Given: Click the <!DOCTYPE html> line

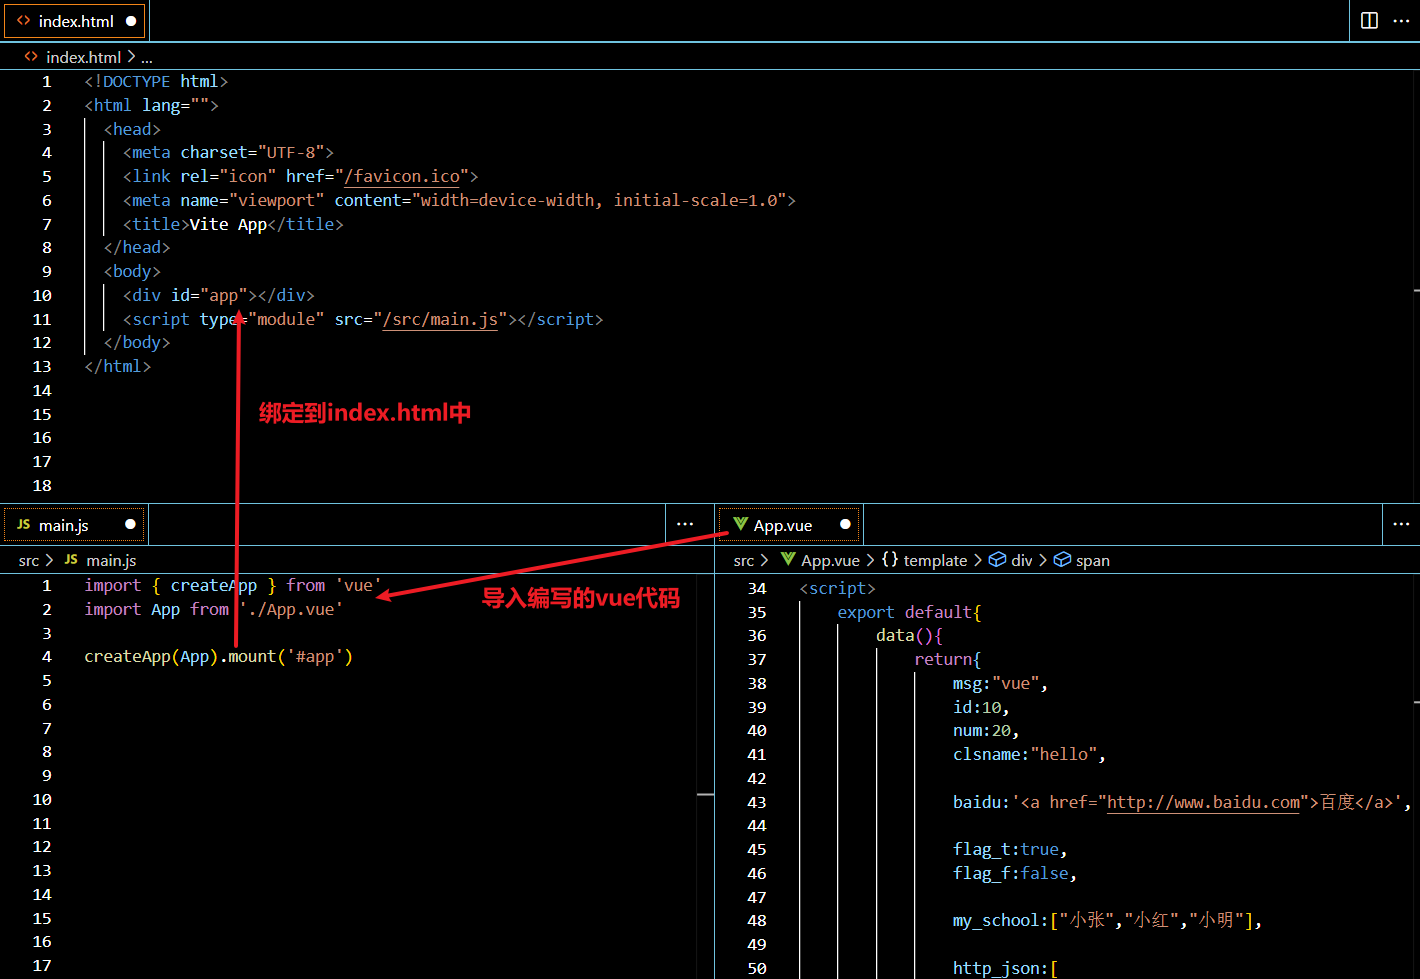Looking at the screenshot, I should [156, 81].
